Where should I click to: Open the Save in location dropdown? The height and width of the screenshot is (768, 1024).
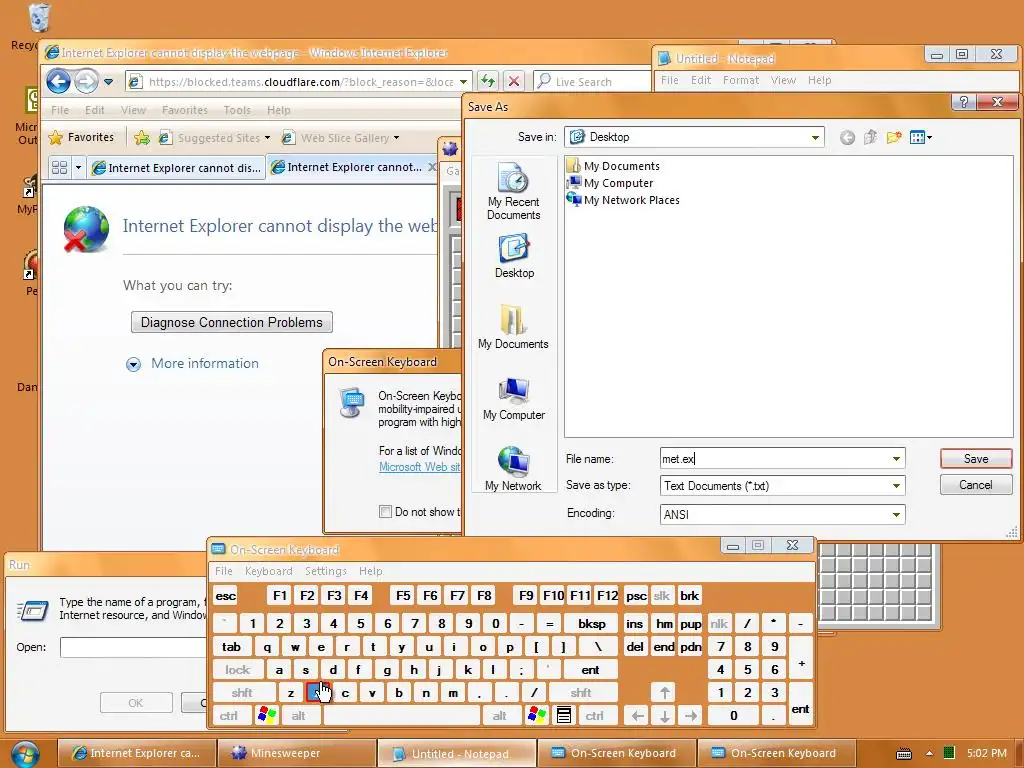(x=815, y=137)
